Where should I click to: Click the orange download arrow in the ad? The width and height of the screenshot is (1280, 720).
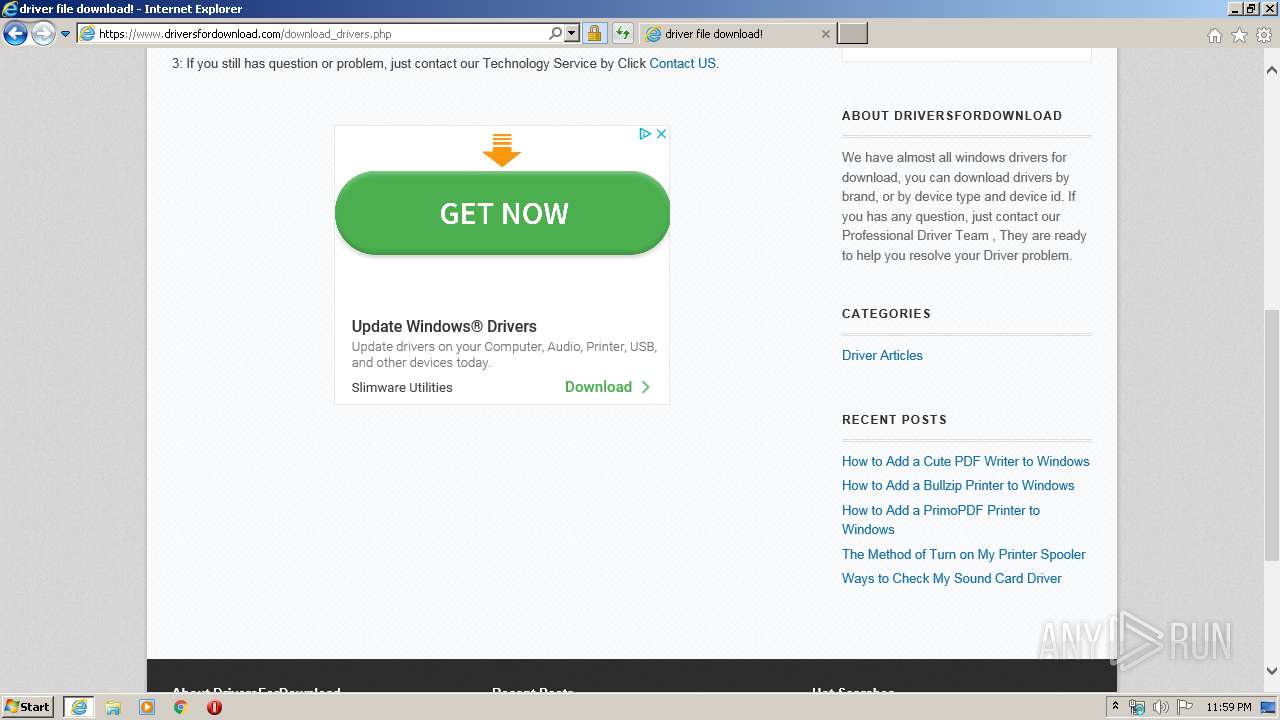502,150
